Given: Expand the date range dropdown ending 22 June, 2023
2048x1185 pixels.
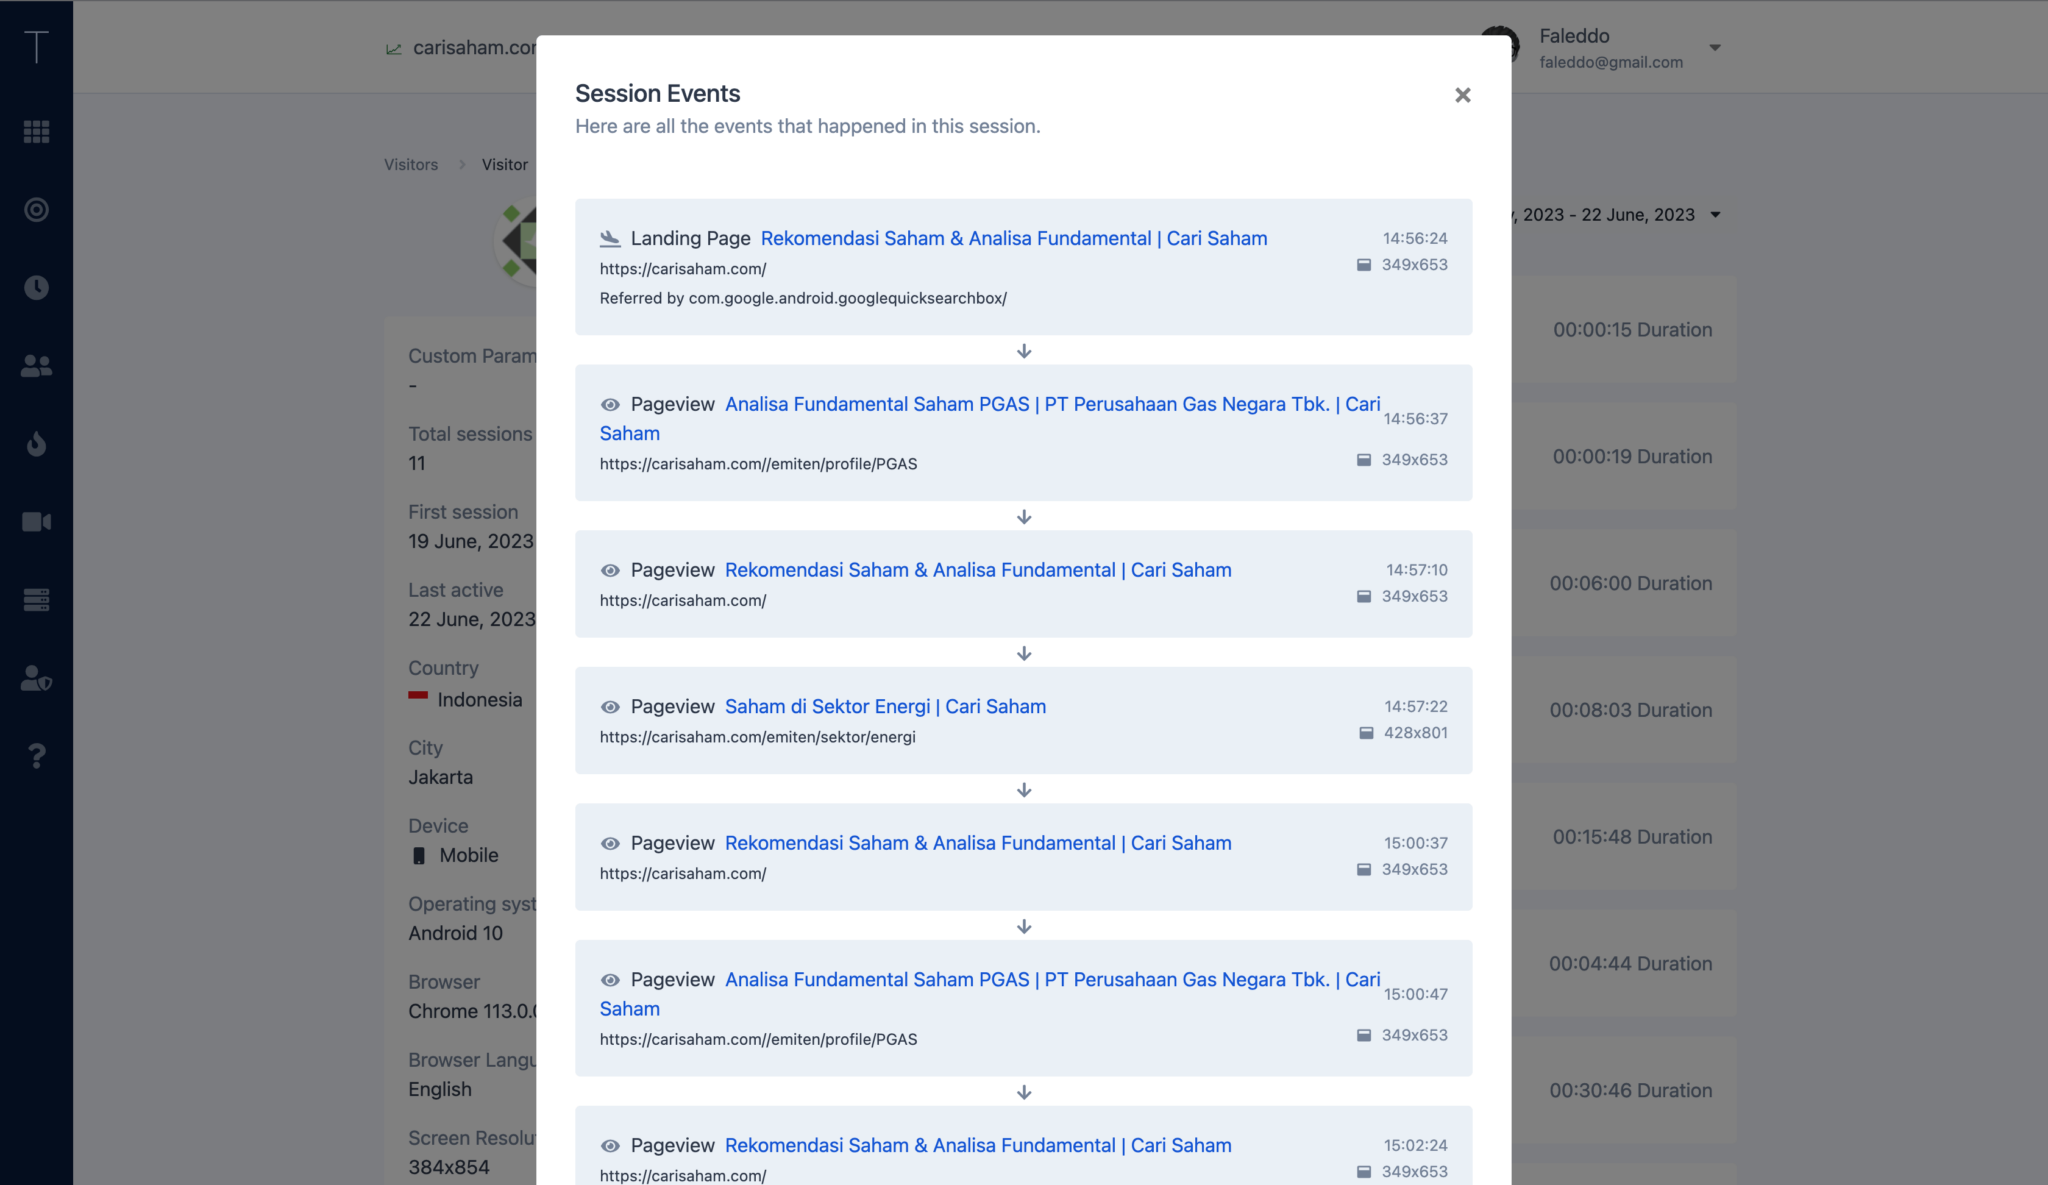Looking at the screenshot, I should 1715,215.
